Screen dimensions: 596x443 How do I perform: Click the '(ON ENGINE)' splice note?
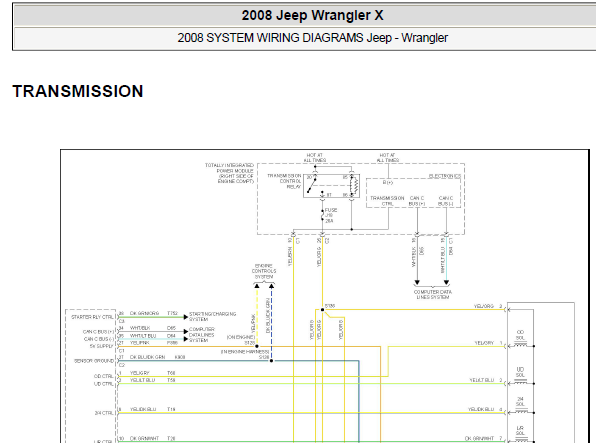pyautogui.click(x=241, y=337)
